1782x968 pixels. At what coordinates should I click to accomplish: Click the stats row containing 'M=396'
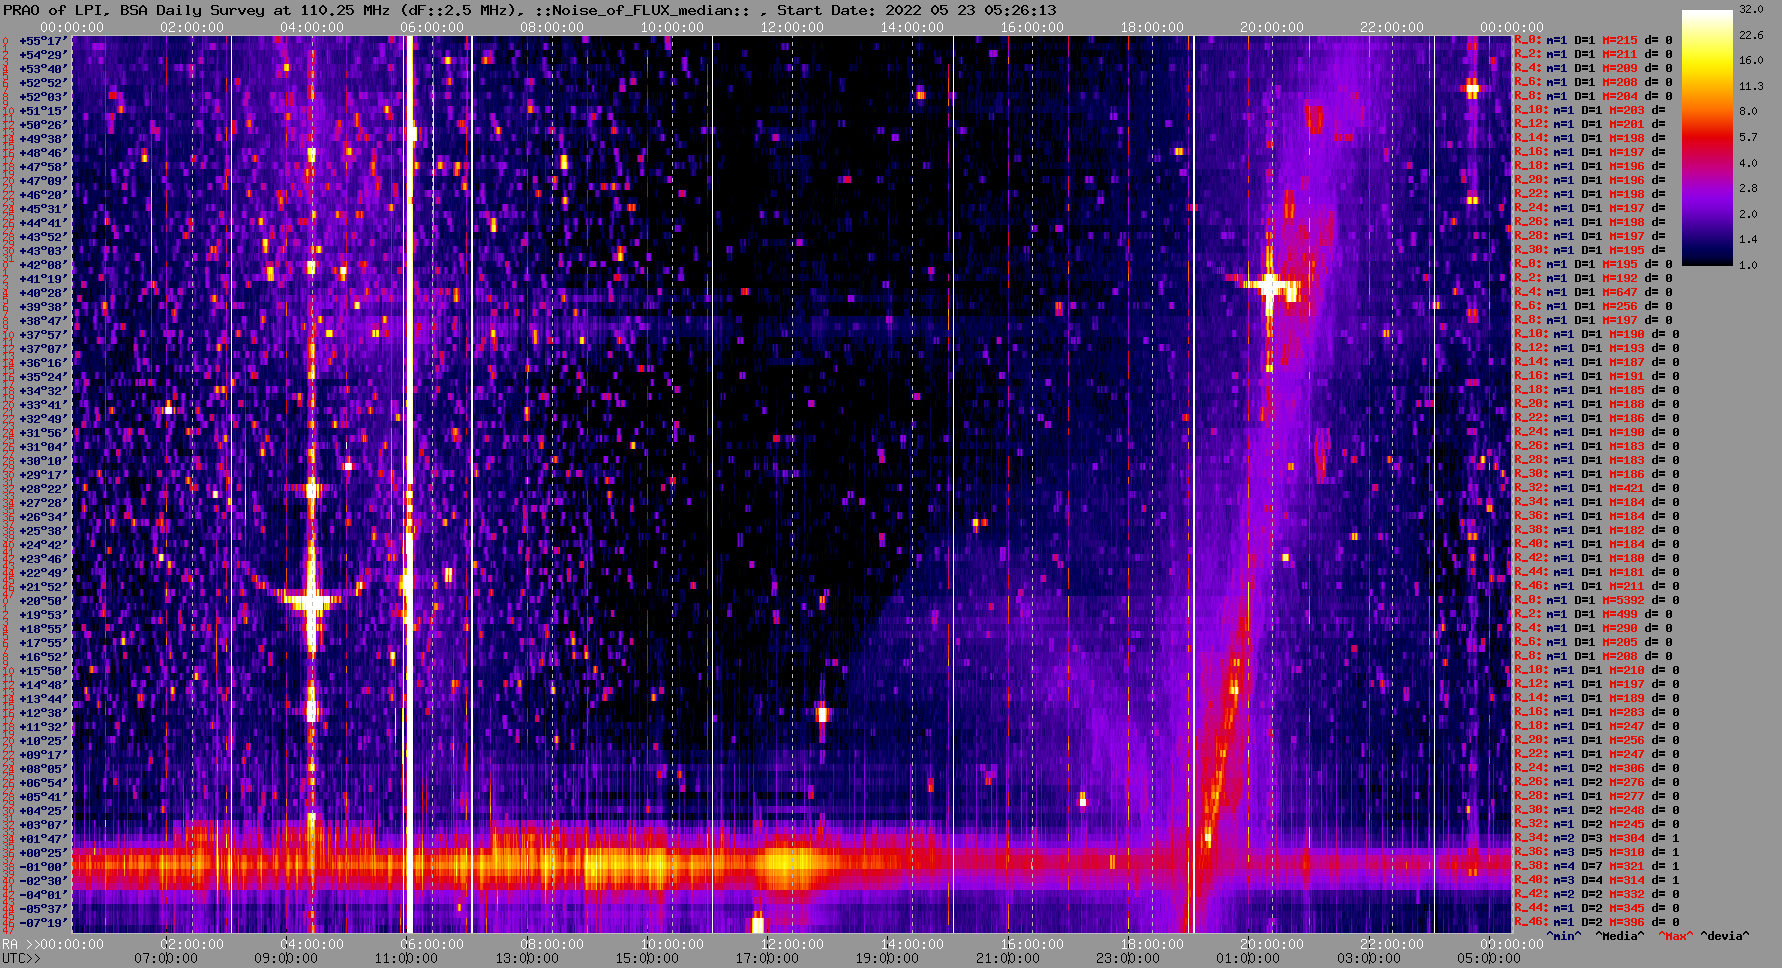[x=1597, y=922]
